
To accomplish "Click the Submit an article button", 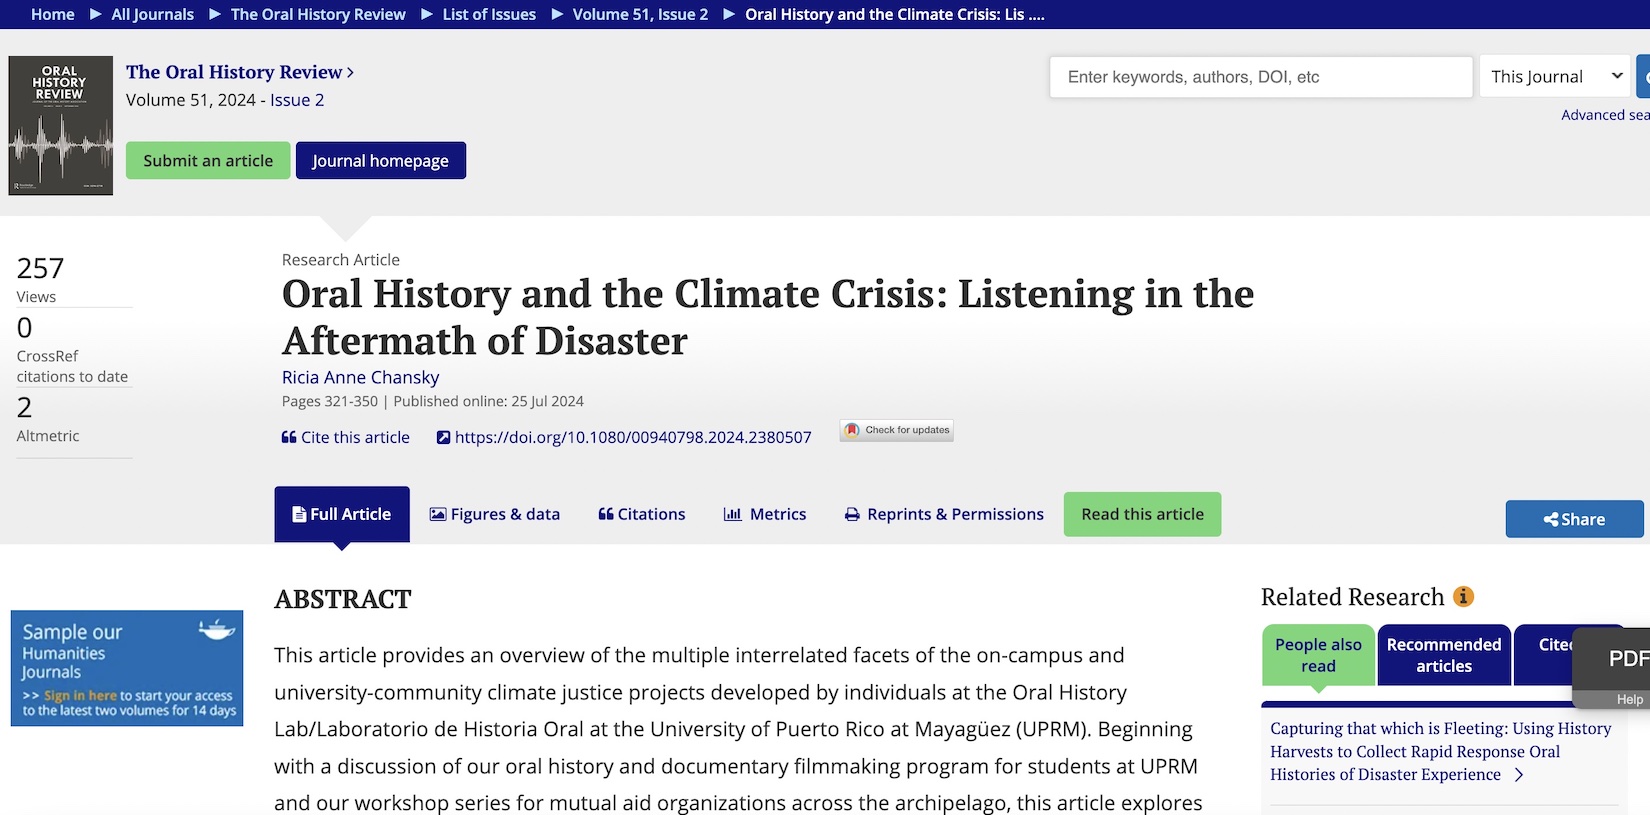I will (x=208, y=161).
